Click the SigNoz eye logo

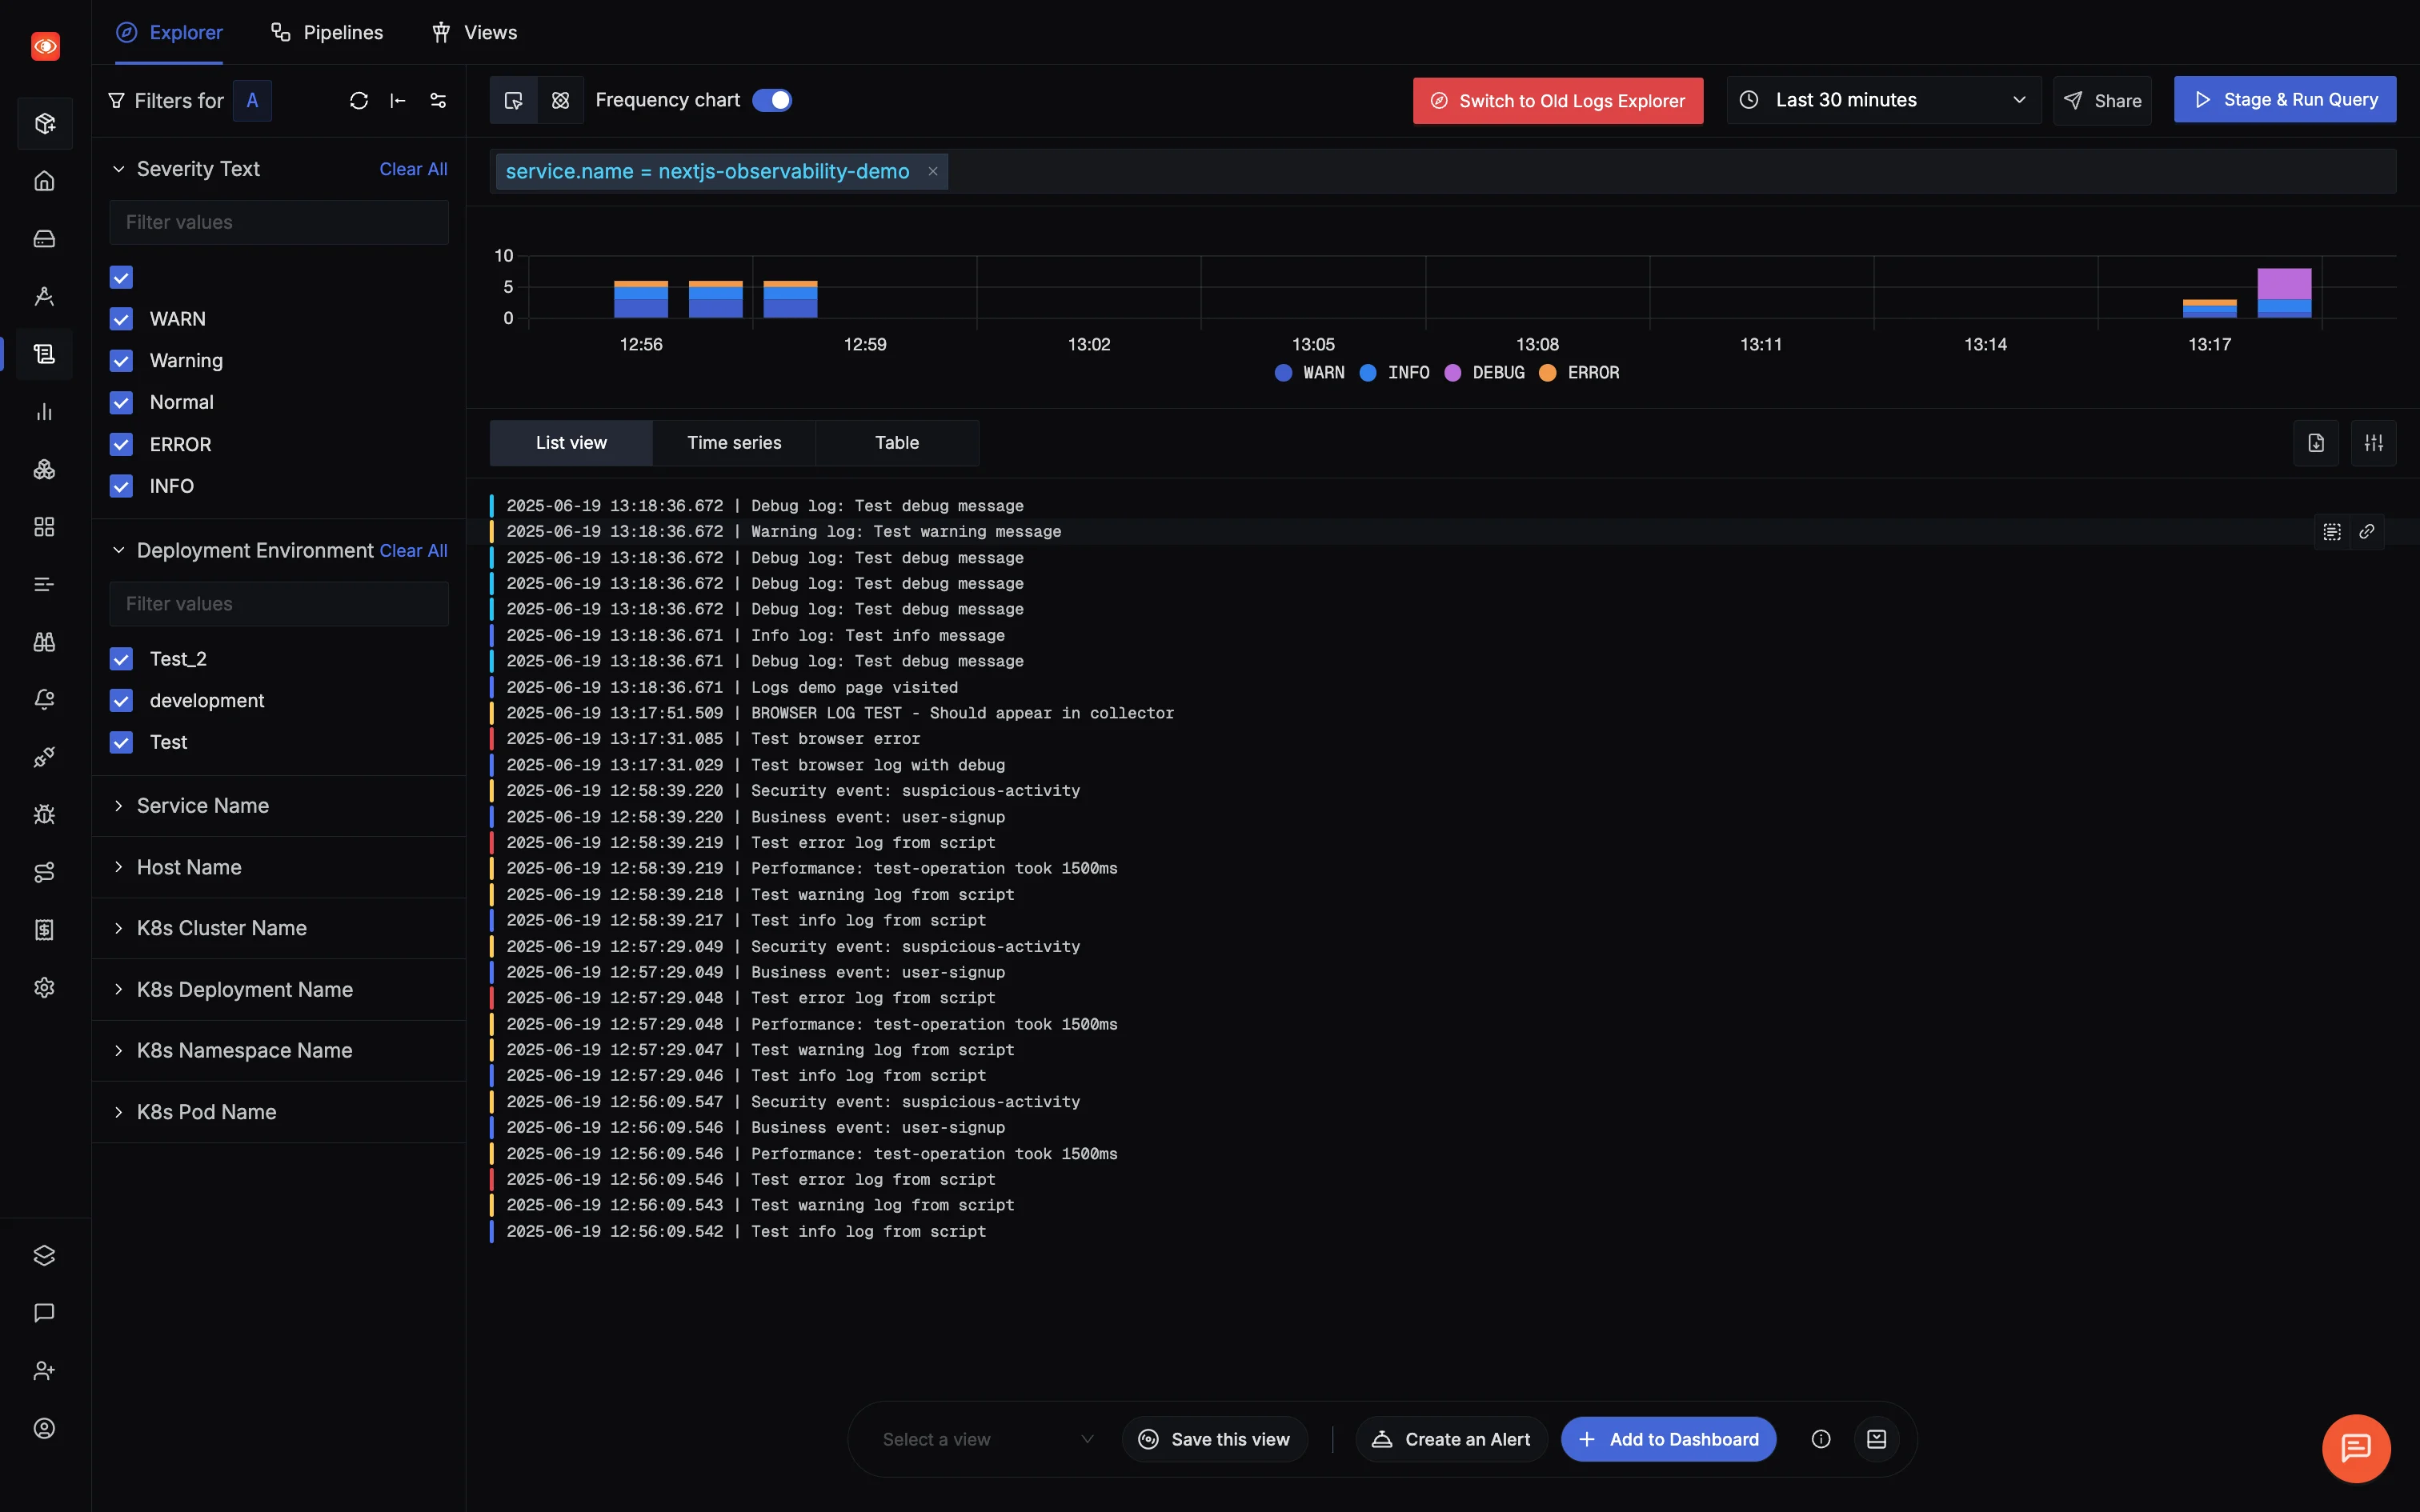point(45,46)
